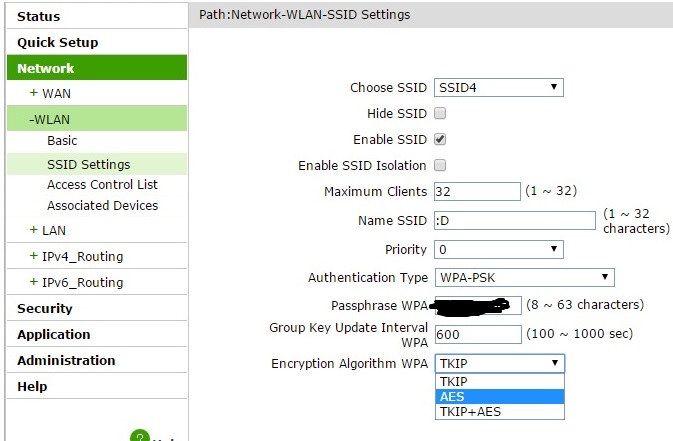This screenshot has width=673, height=441.
Task: Open the Choose SSID dropdown
Action: [x=499, y=88]
